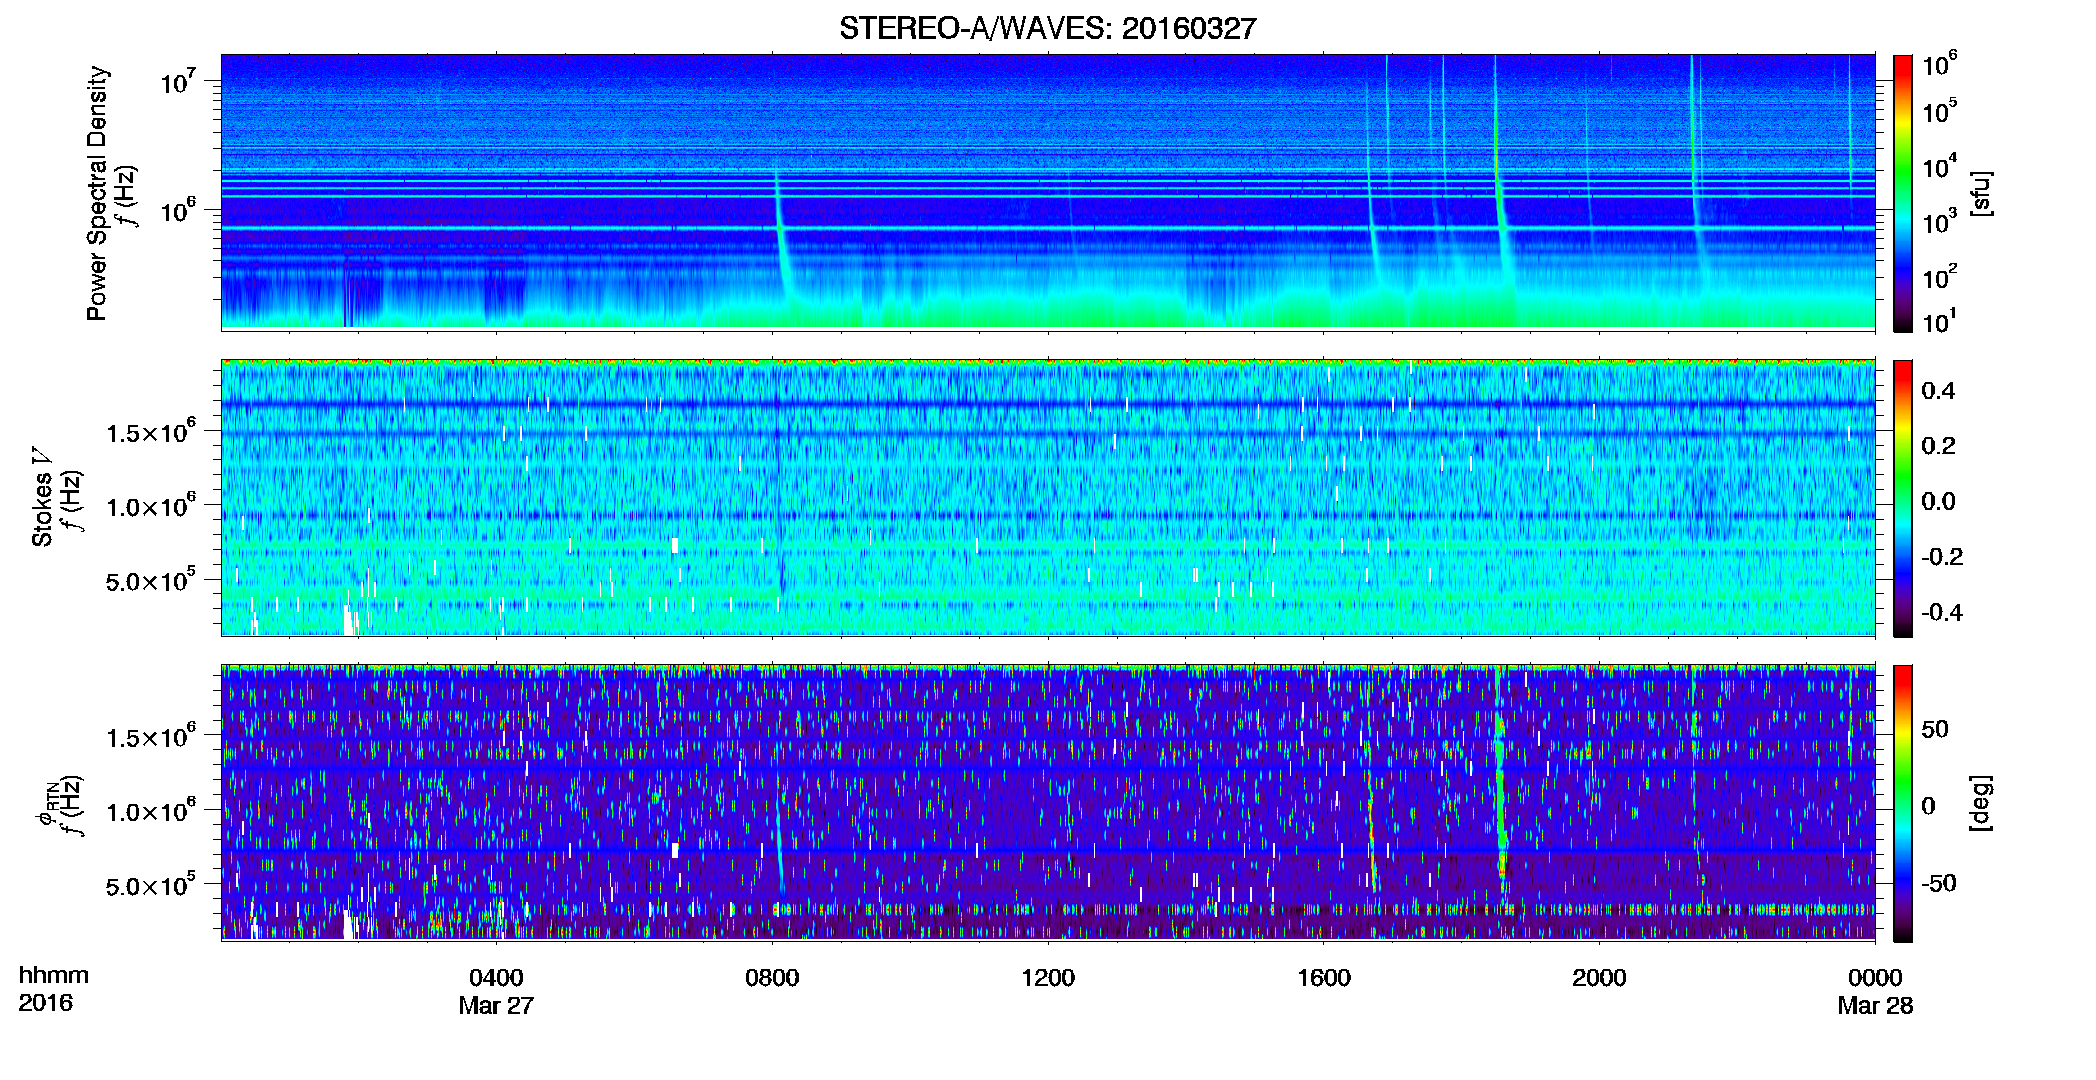Select the 0000 Mar 28 time label
2096x1080 pixels.
point(1875,991)
